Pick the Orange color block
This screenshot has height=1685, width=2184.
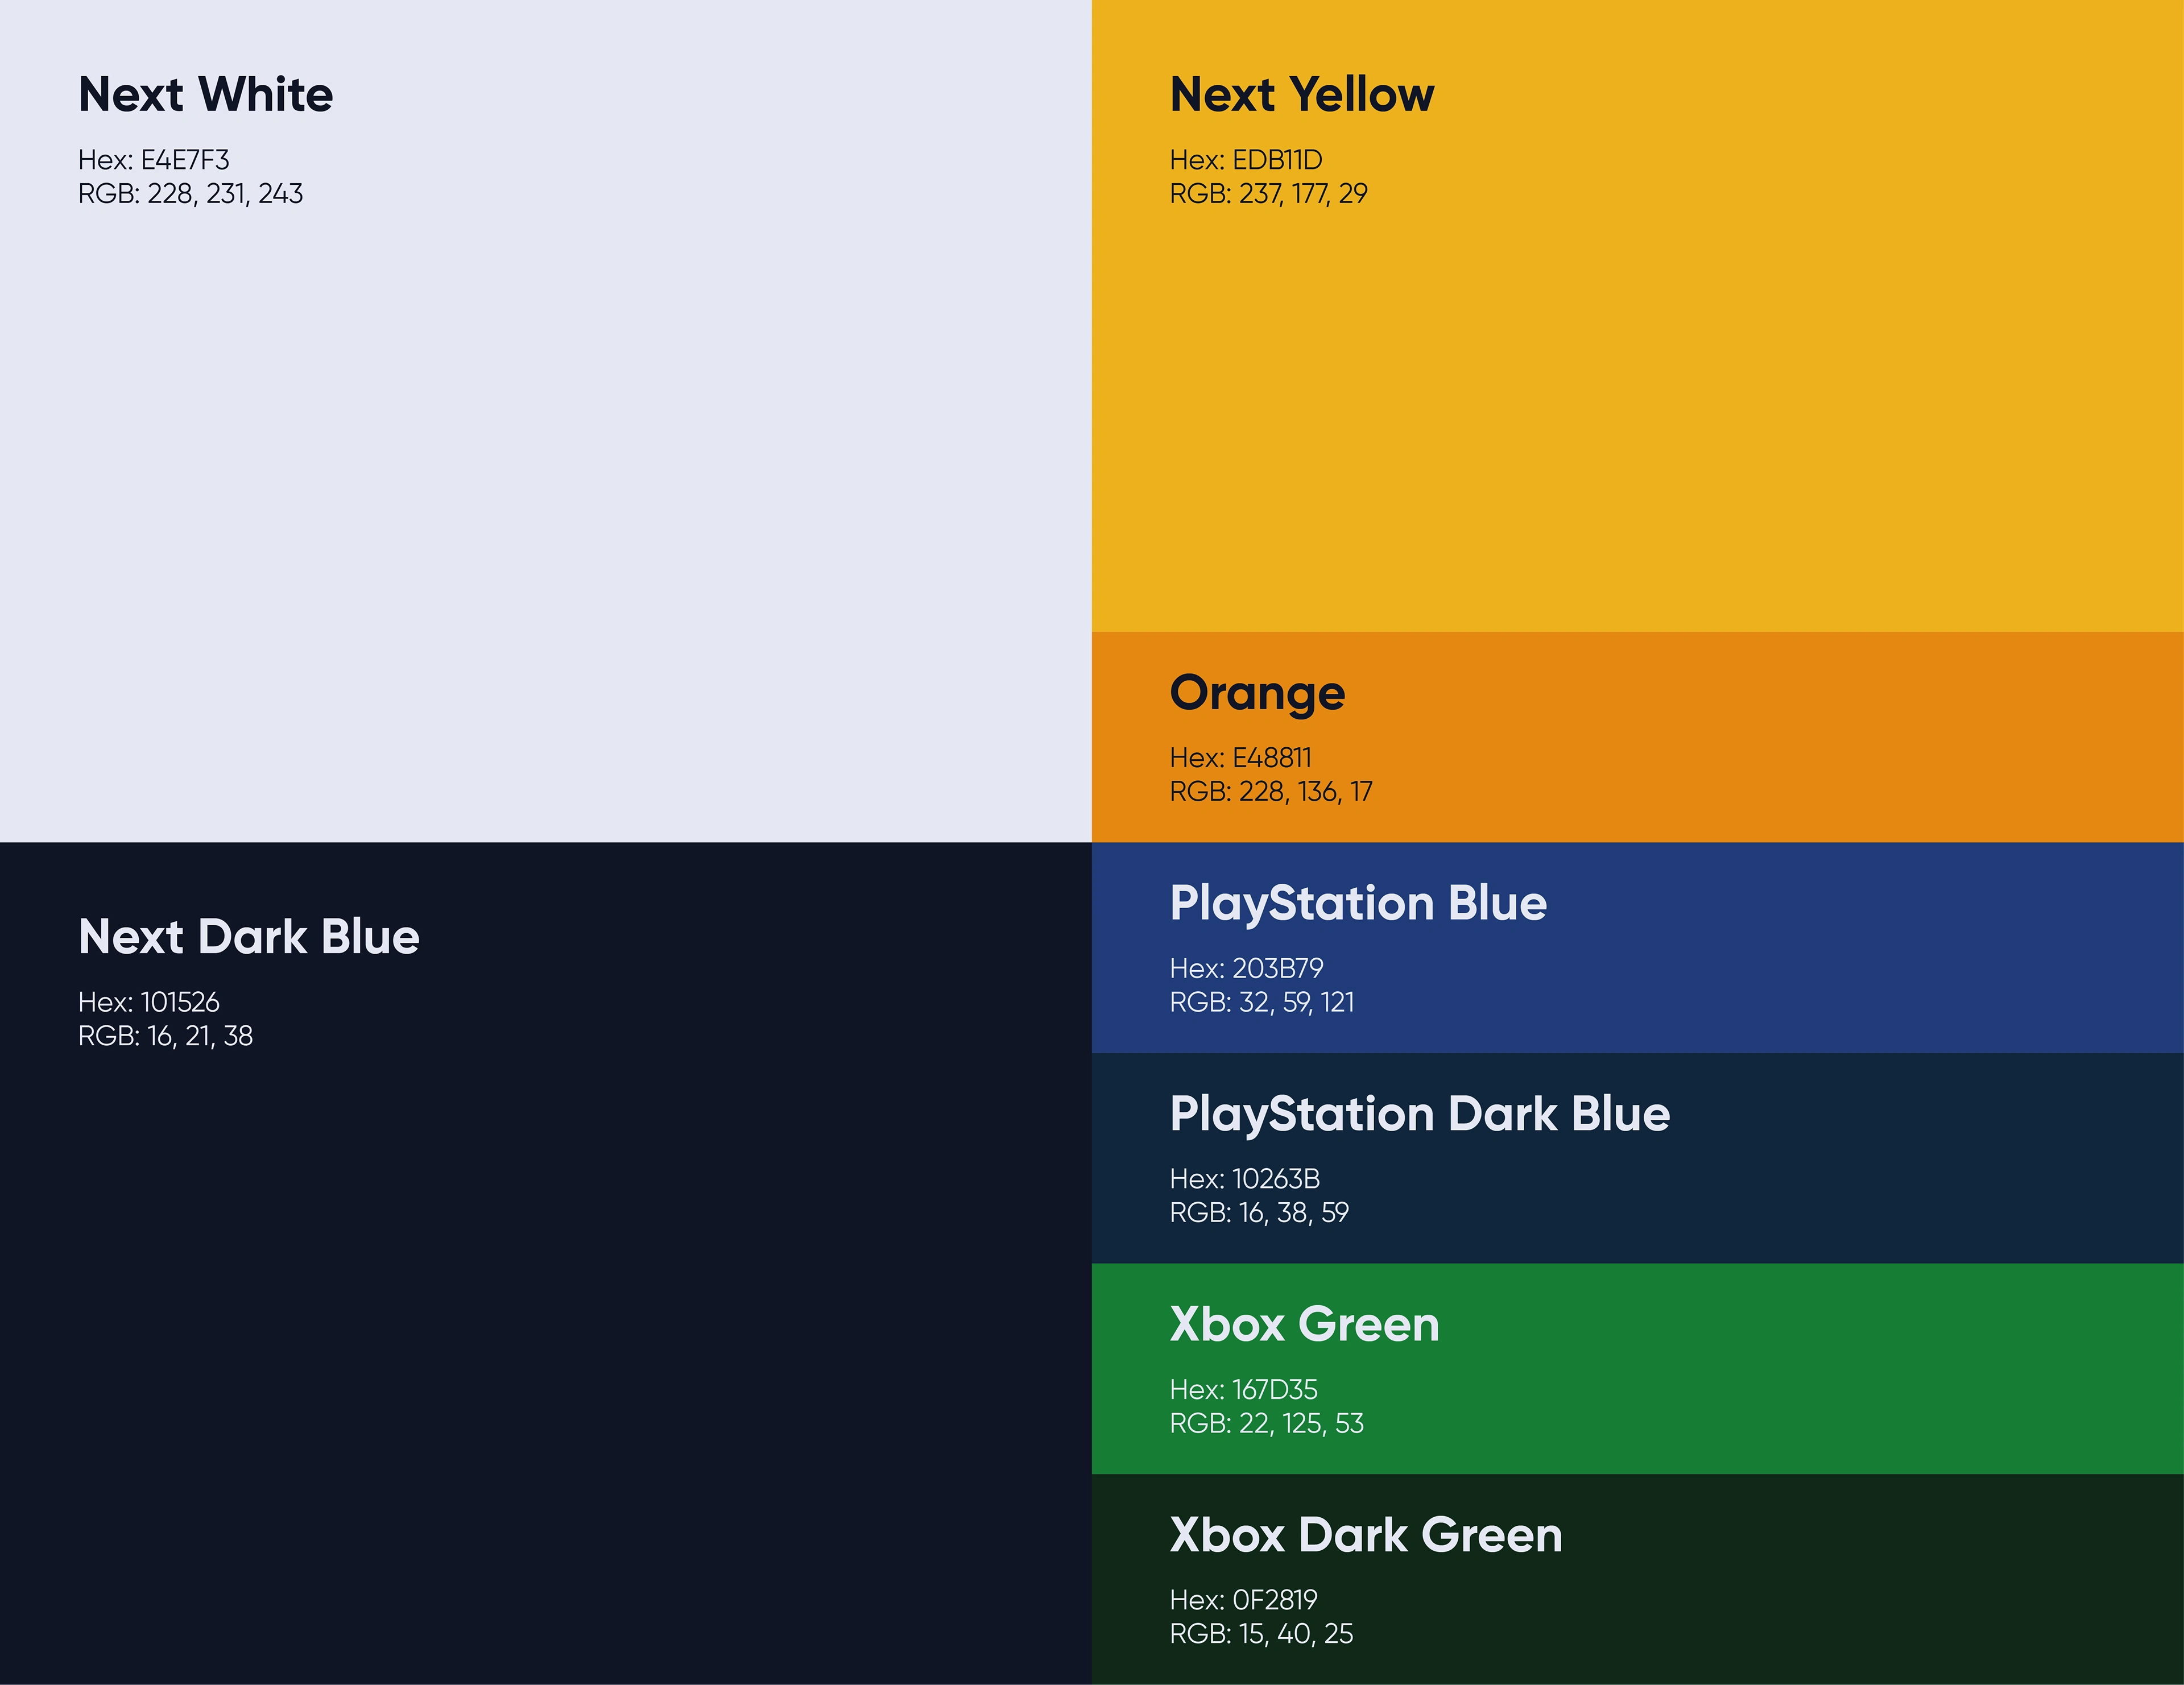1638,737
